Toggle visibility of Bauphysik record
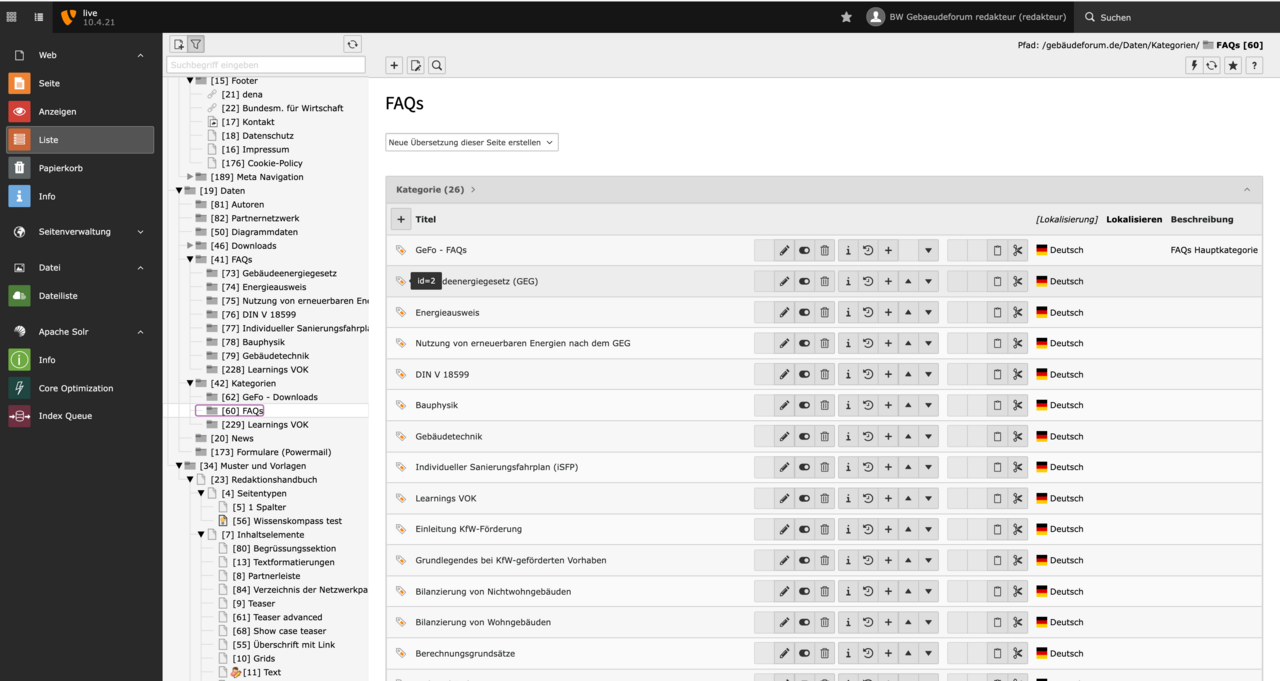The height and width of the screenshot is (681, 1280). [804, 405]
